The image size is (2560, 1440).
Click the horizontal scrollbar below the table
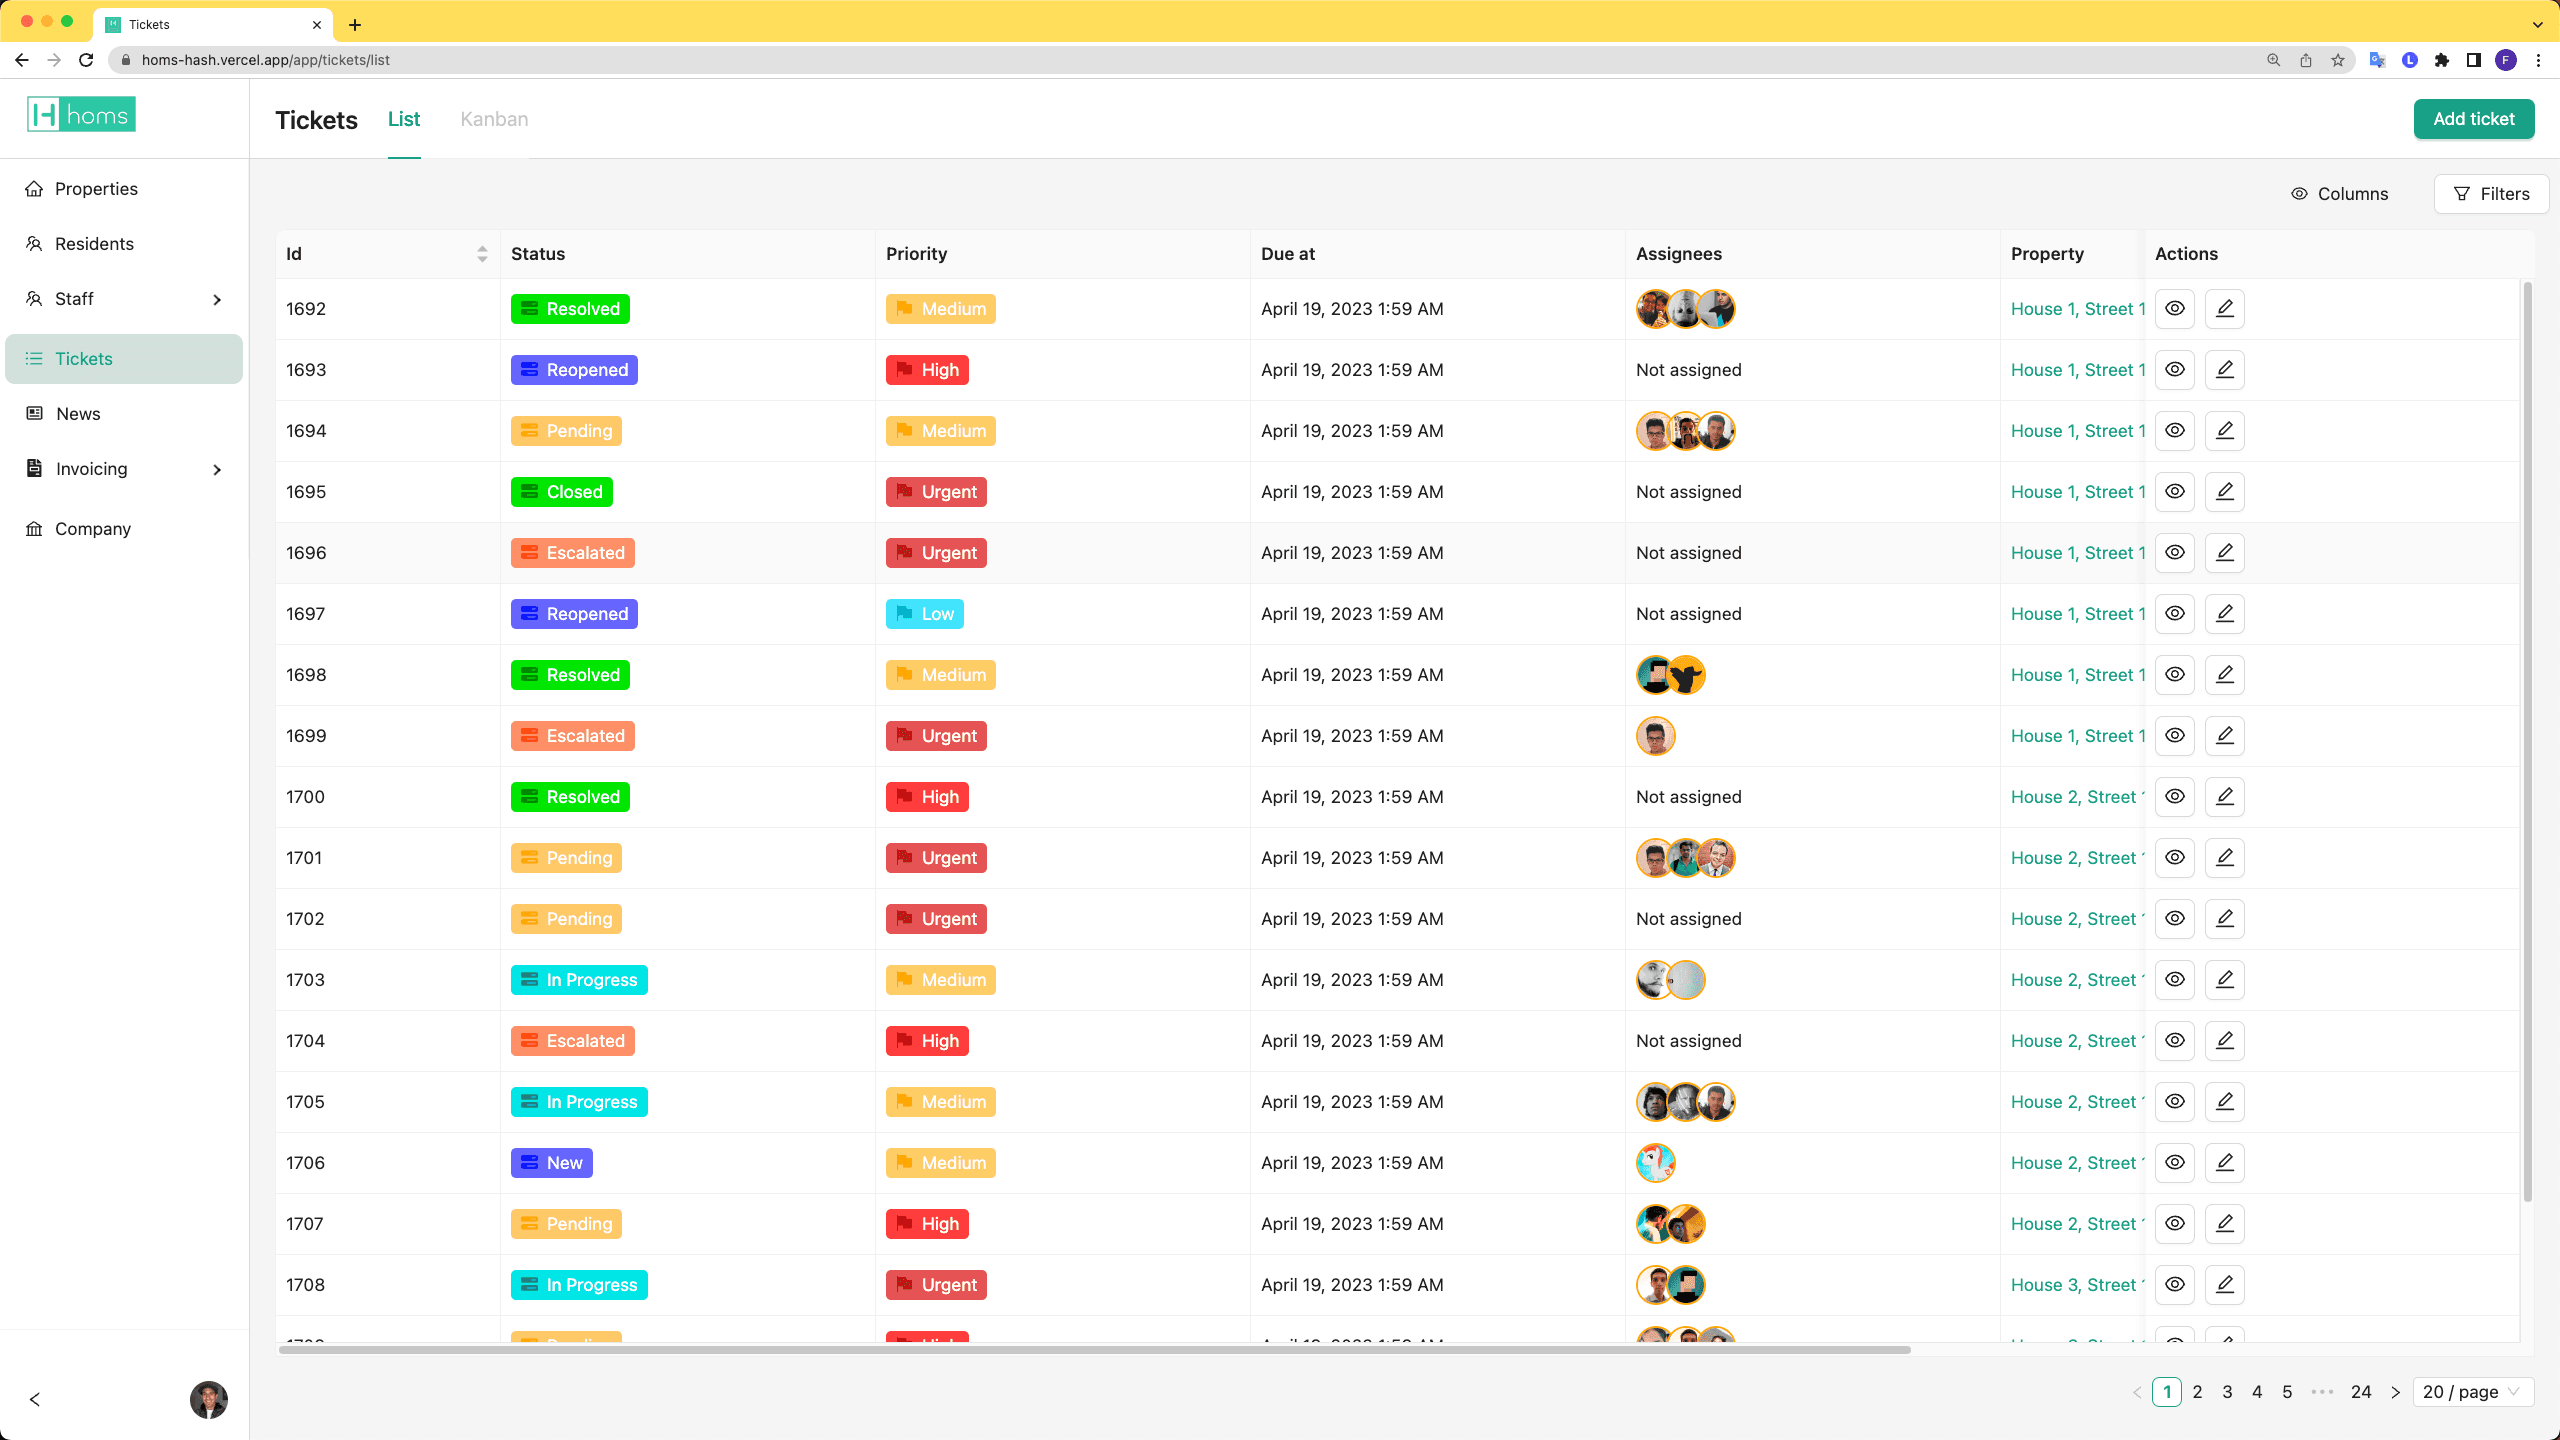(1094, 1350)
